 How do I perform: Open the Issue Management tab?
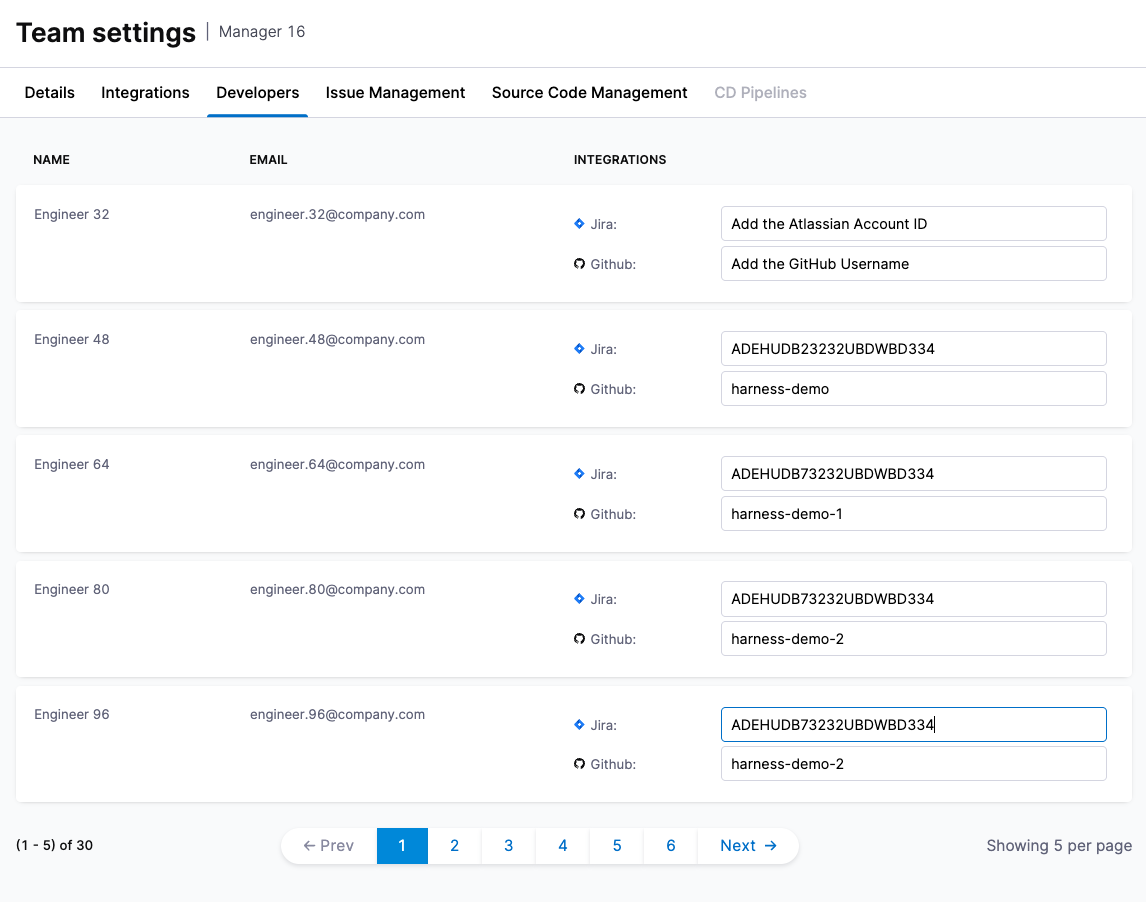pyautogui.click(x=395, y=93)
